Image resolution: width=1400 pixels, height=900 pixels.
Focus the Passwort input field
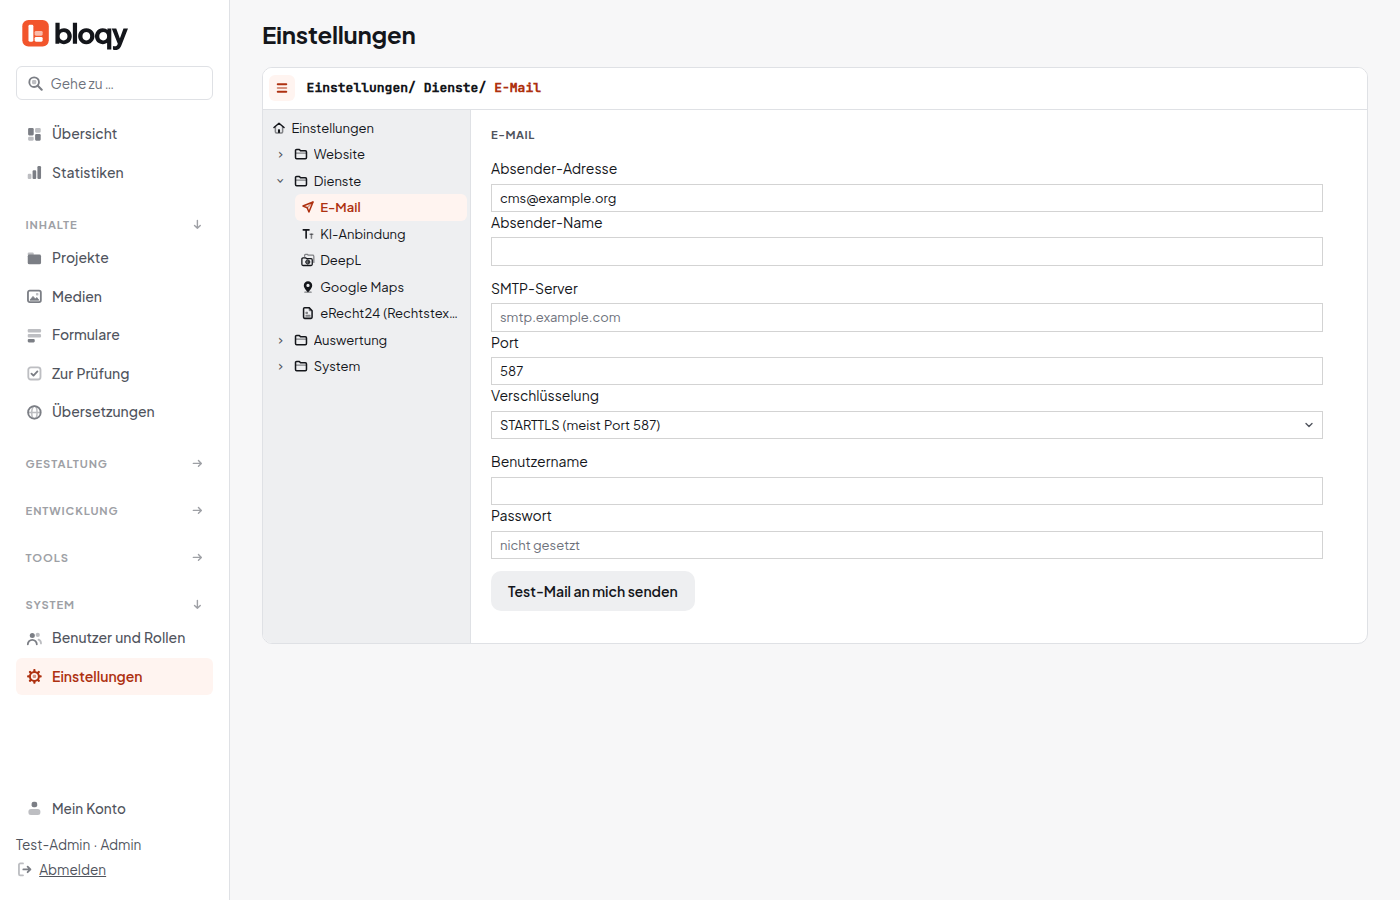[907, 545]
